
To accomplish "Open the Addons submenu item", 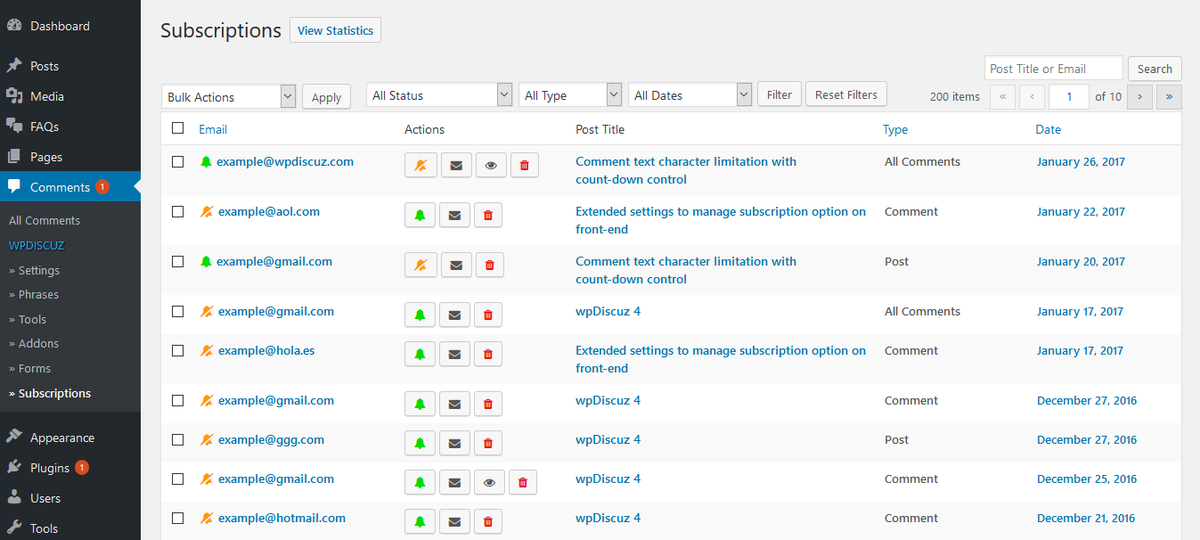I will pyautogui.click(x=33, y=343).
